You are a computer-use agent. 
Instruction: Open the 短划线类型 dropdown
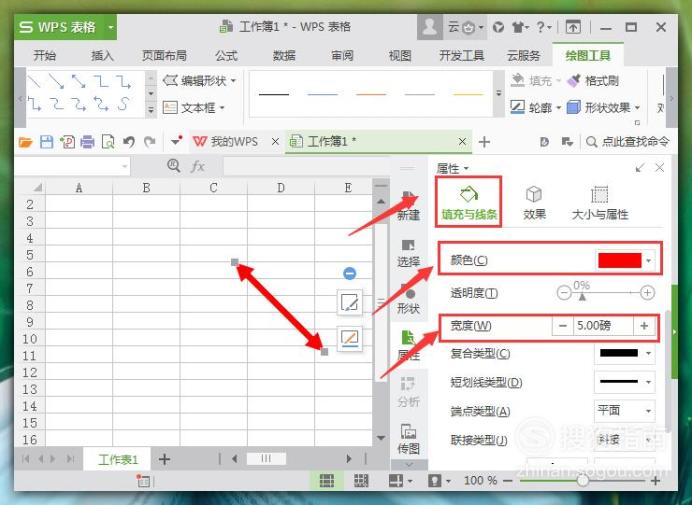tap(624, 381)
